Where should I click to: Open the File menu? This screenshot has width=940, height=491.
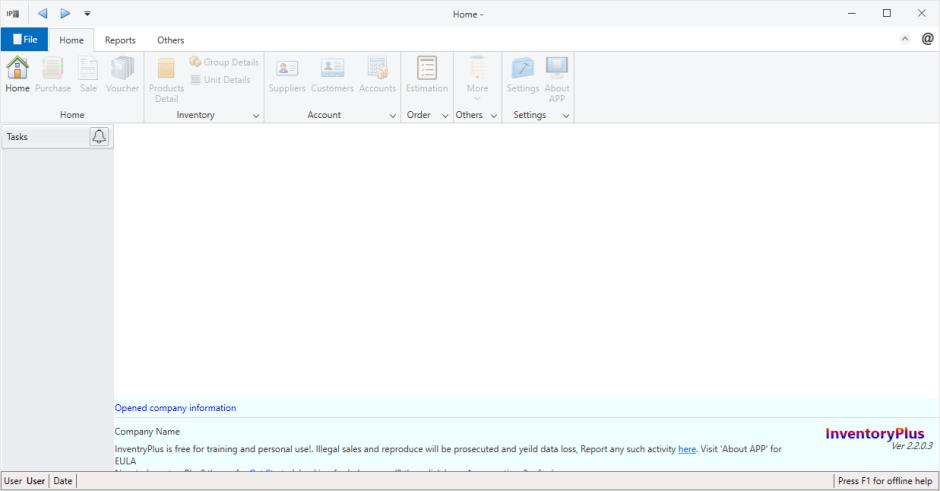tap(25, 40)
